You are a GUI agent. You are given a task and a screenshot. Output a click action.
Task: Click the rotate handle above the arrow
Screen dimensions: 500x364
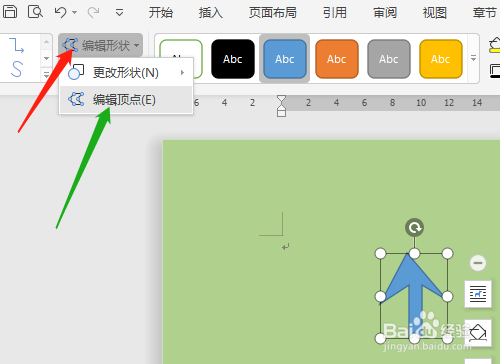click(414, 228)
